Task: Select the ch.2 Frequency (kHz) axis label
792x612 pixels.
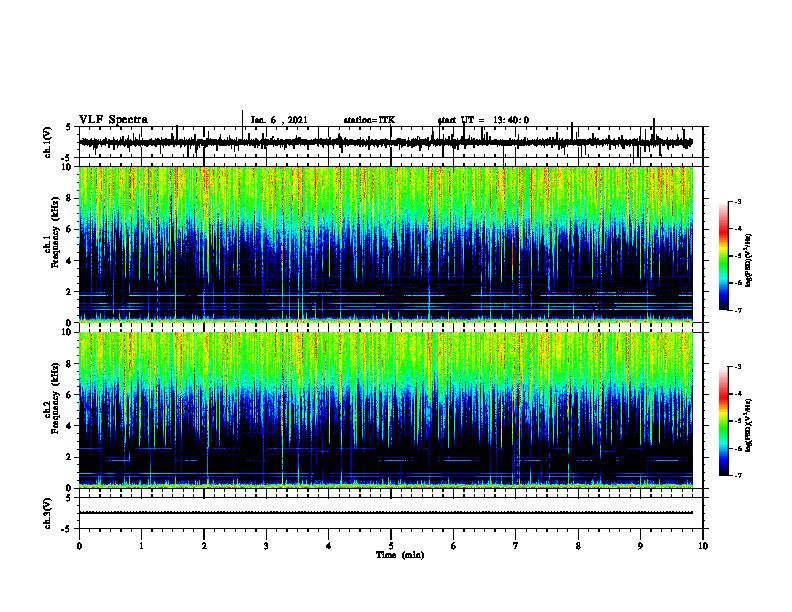Action: [53, 398]
